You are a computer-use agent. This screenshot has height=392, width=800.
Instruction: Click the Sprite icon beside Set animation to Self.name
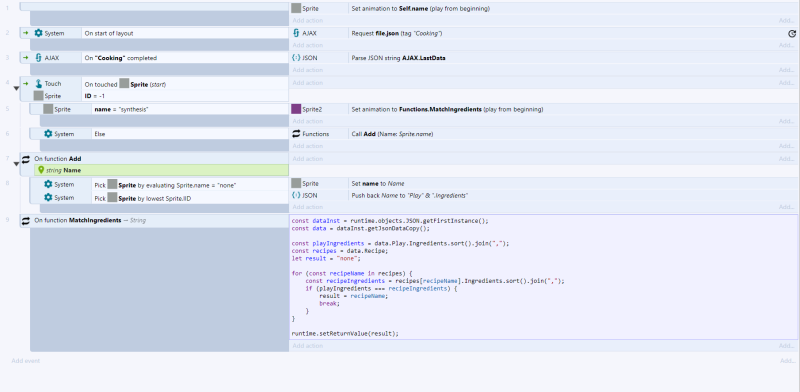[x=296, y=8]
